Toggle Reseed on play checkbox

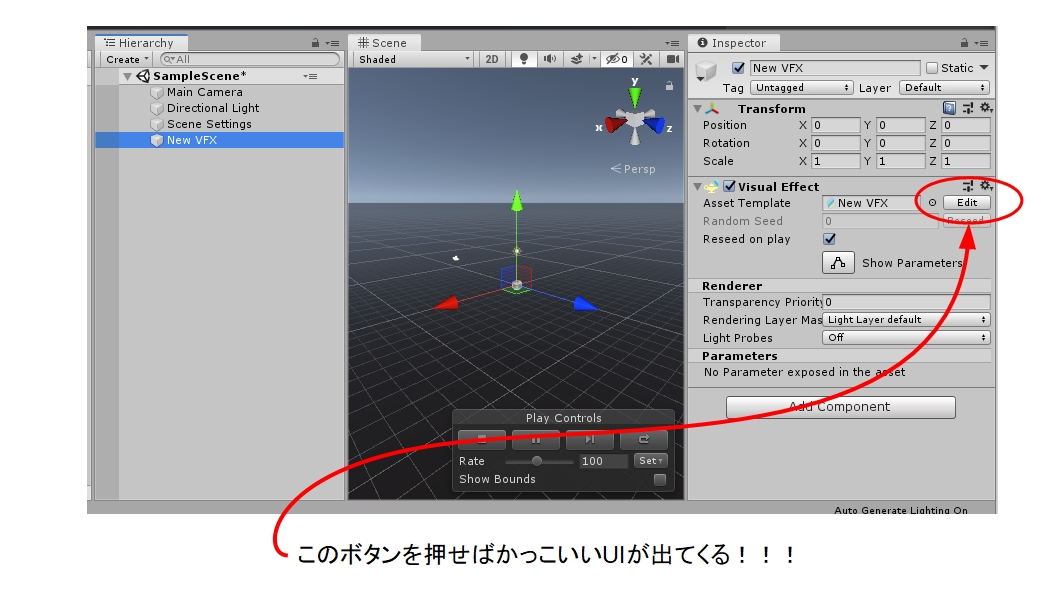pyautogui.click(x=829, y=239)
